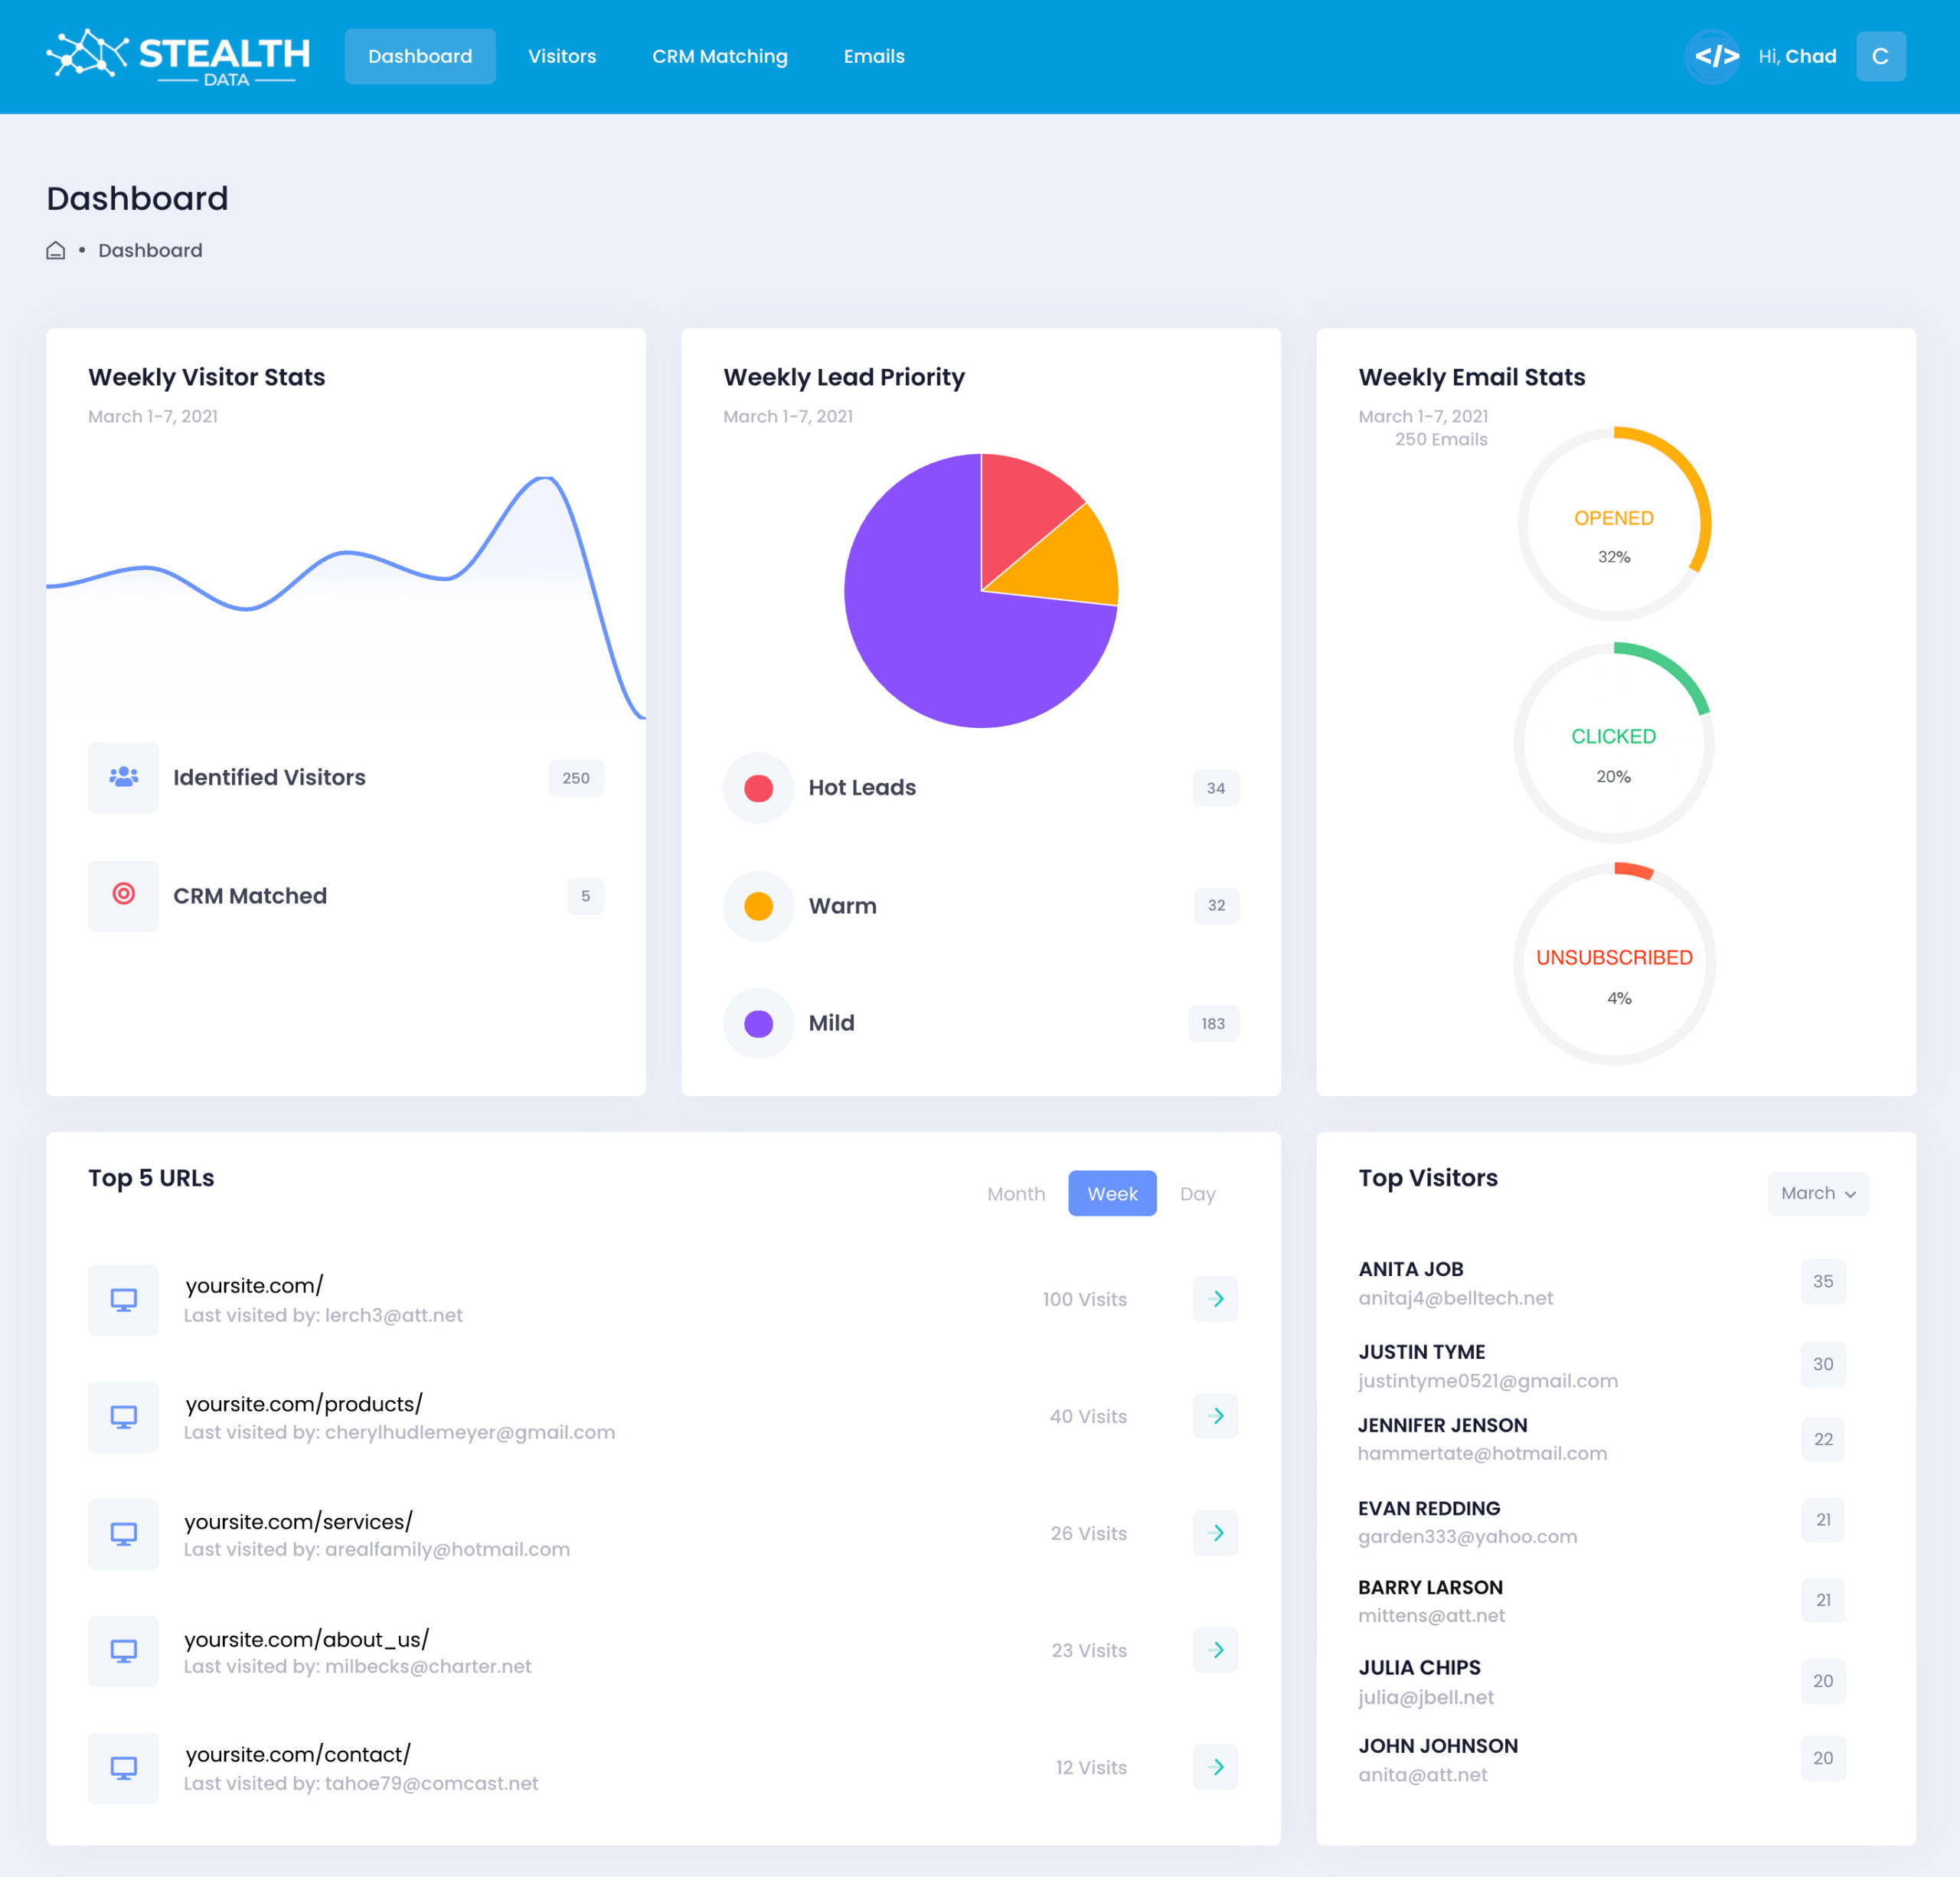Open the Visitors nav tab
The height and width of the screenshot is (1877, 1960).
(562, 57)
